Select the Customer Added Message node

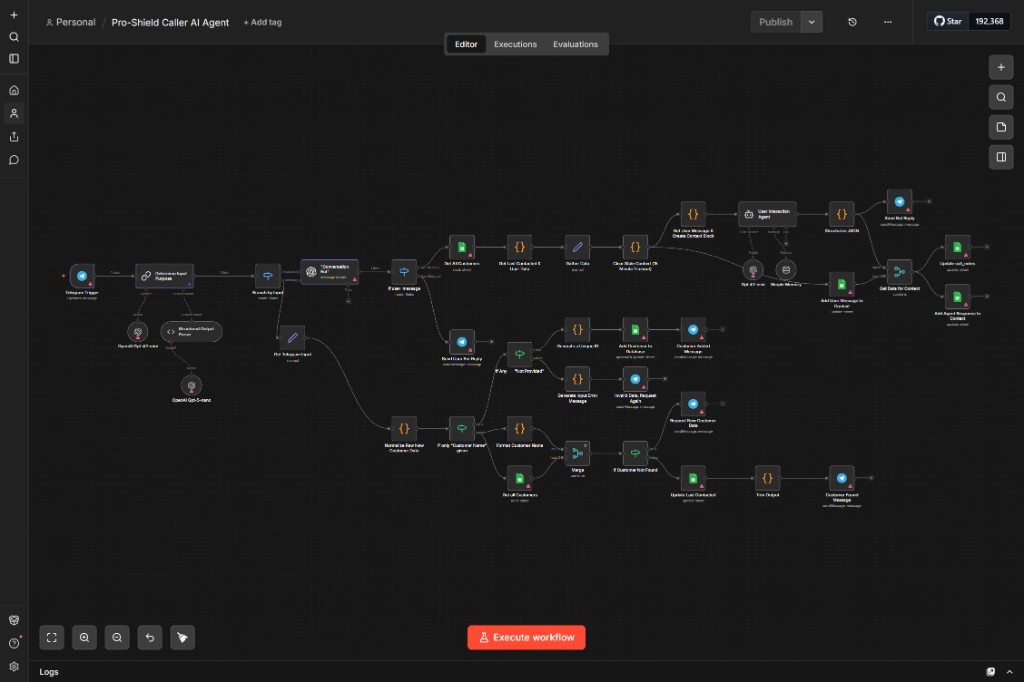click(693, 329)
